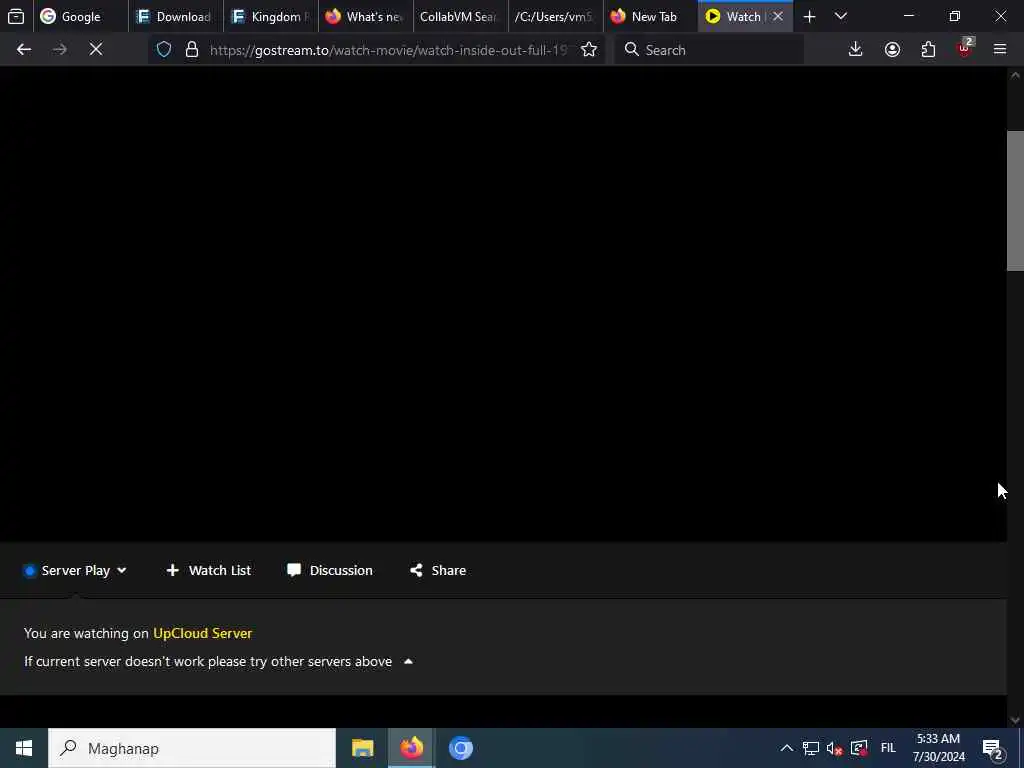Click the UpCloud Server link
Viewport: 1024px width, 768px height.
click(202, 633)
